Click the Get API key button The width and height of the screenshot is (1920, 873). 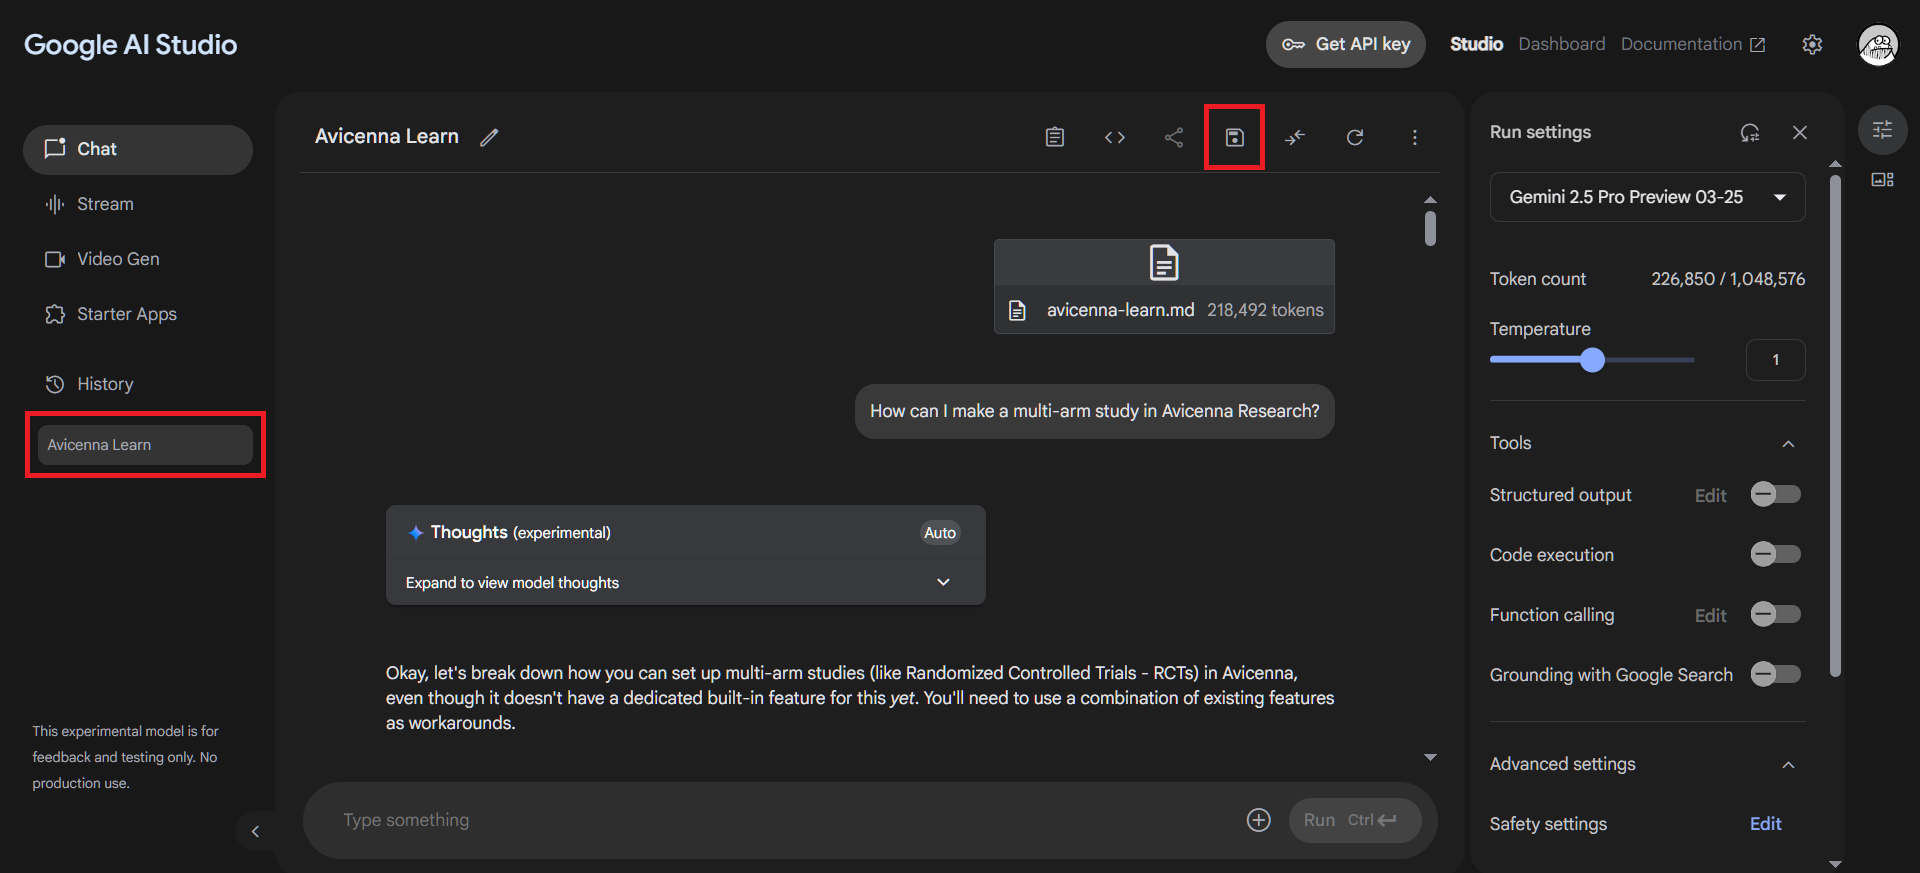(1345, 44)
